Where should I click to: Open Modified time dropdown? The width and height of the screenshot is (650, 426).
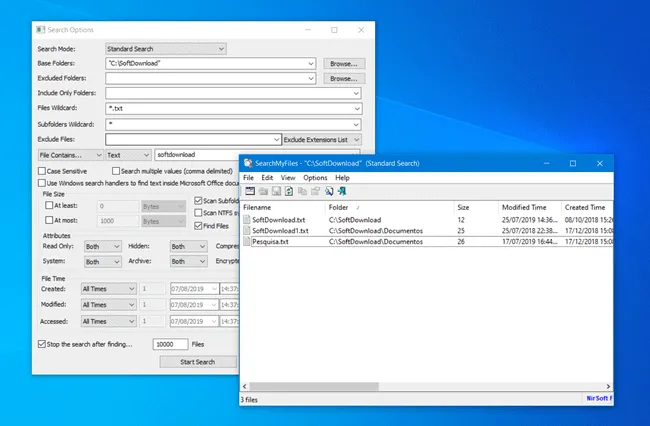(109, 305)
